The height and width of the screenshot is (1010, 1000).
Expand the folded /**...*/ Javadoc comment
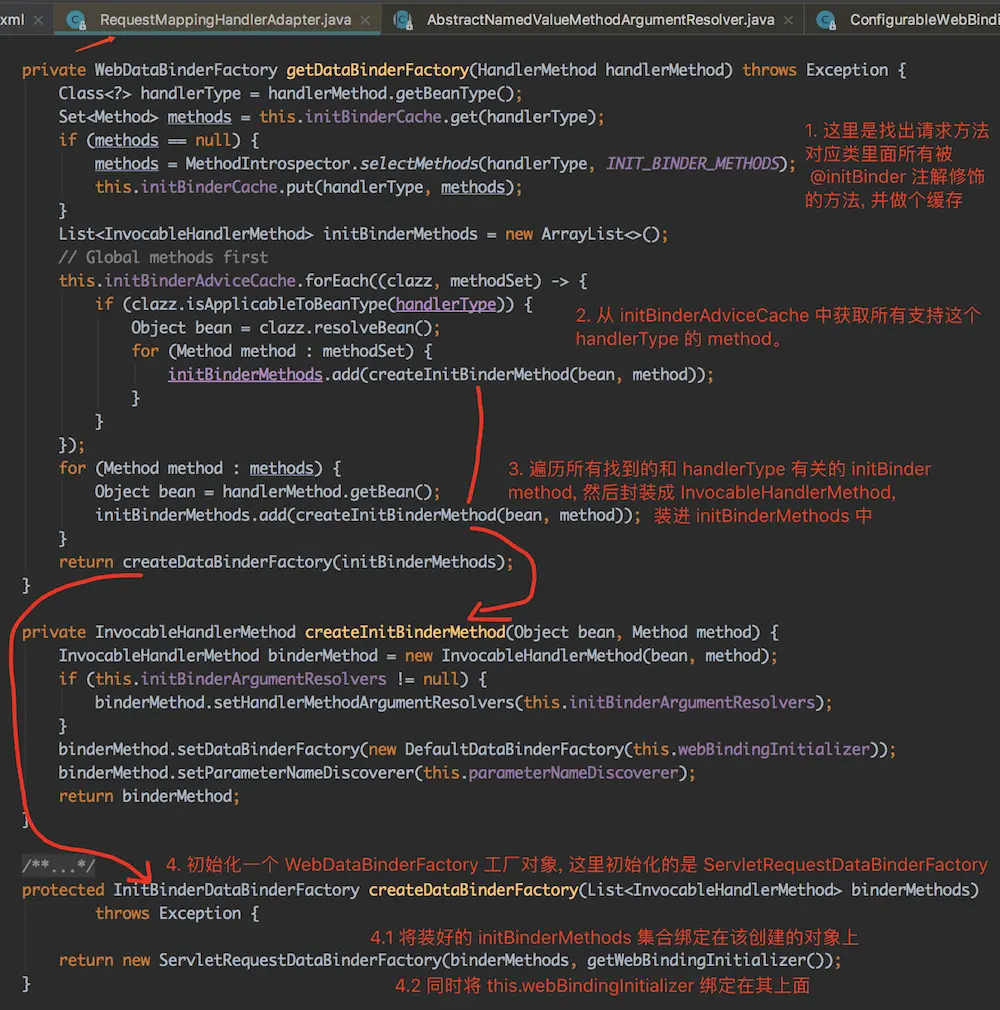pos(58,866)
